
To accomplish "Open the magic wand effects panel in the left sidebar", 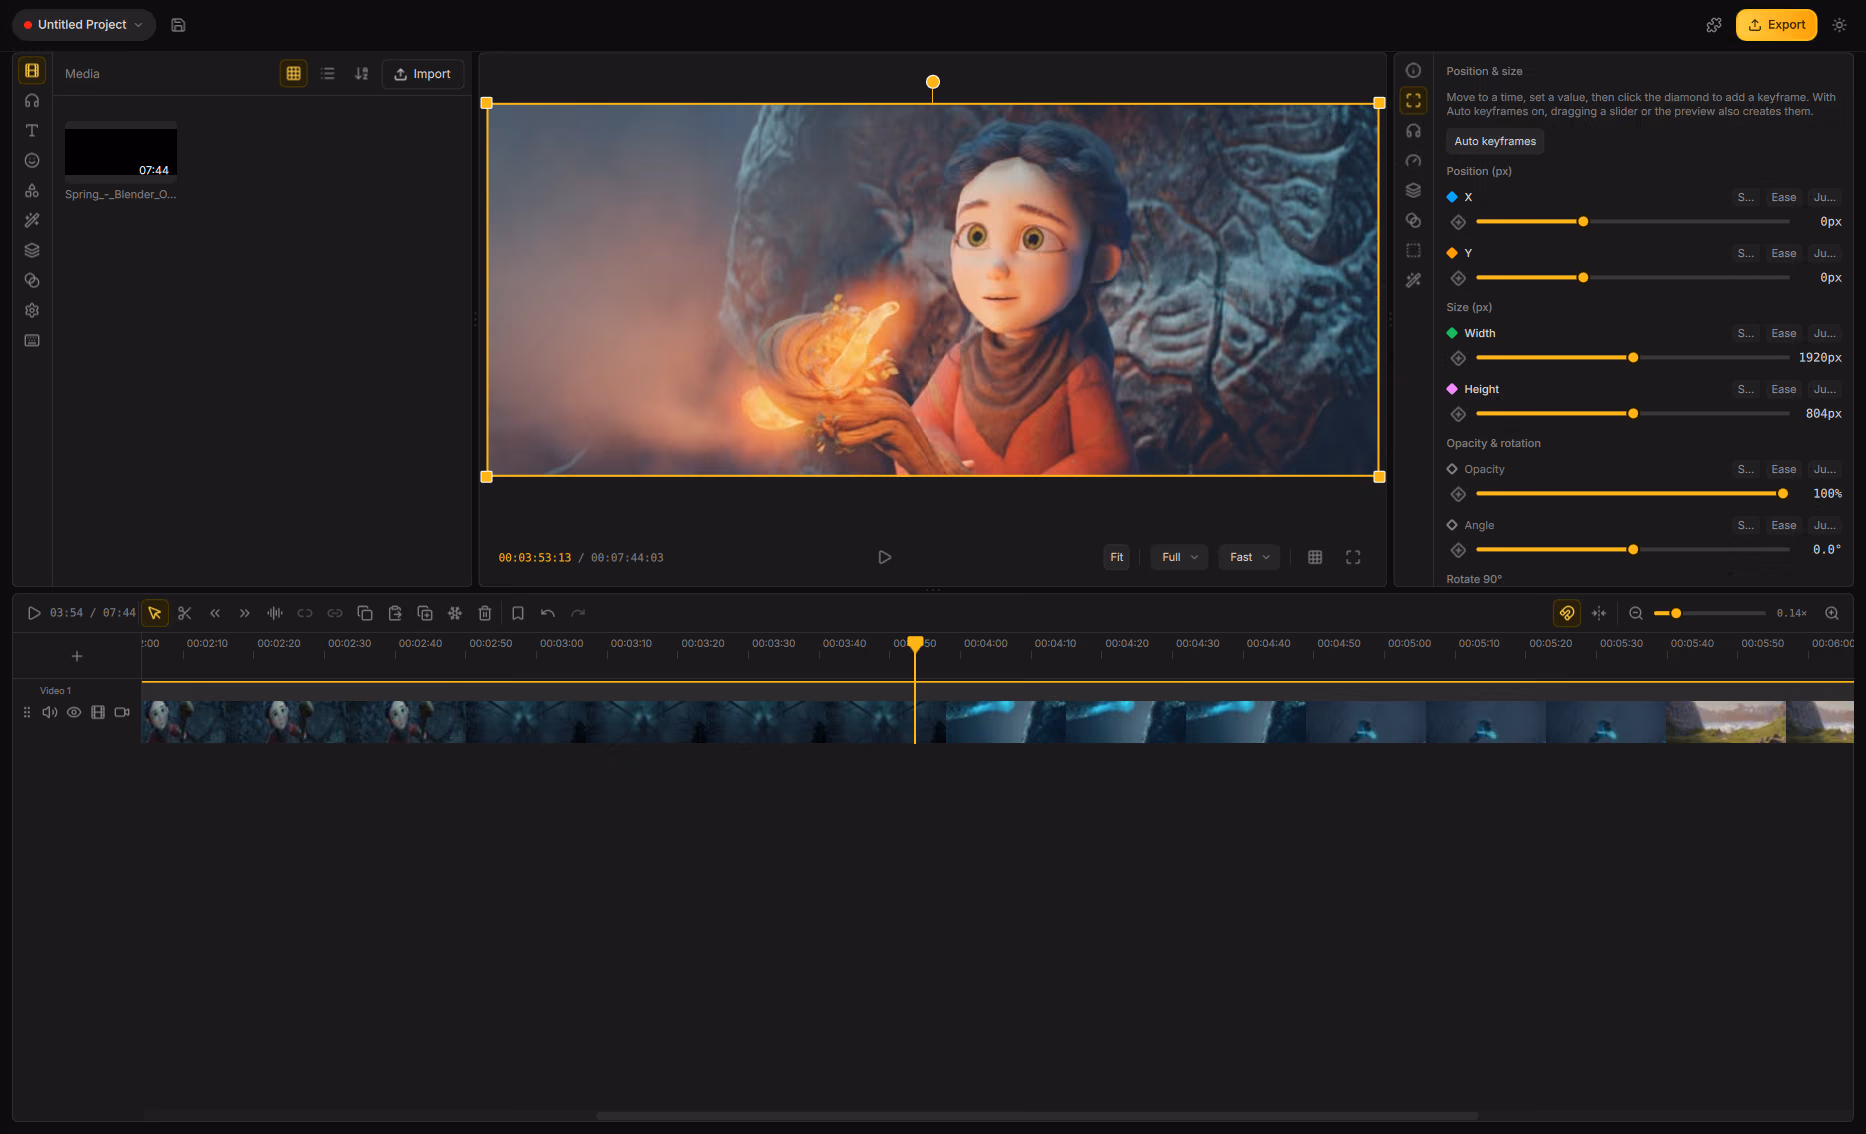I will coord(32,221).
